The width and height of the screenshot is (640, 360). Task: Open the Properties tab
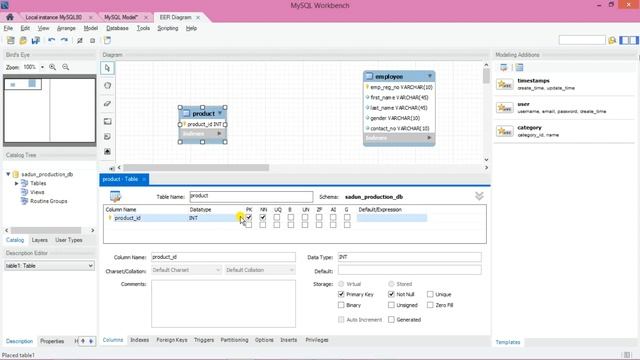coord(52,341)
